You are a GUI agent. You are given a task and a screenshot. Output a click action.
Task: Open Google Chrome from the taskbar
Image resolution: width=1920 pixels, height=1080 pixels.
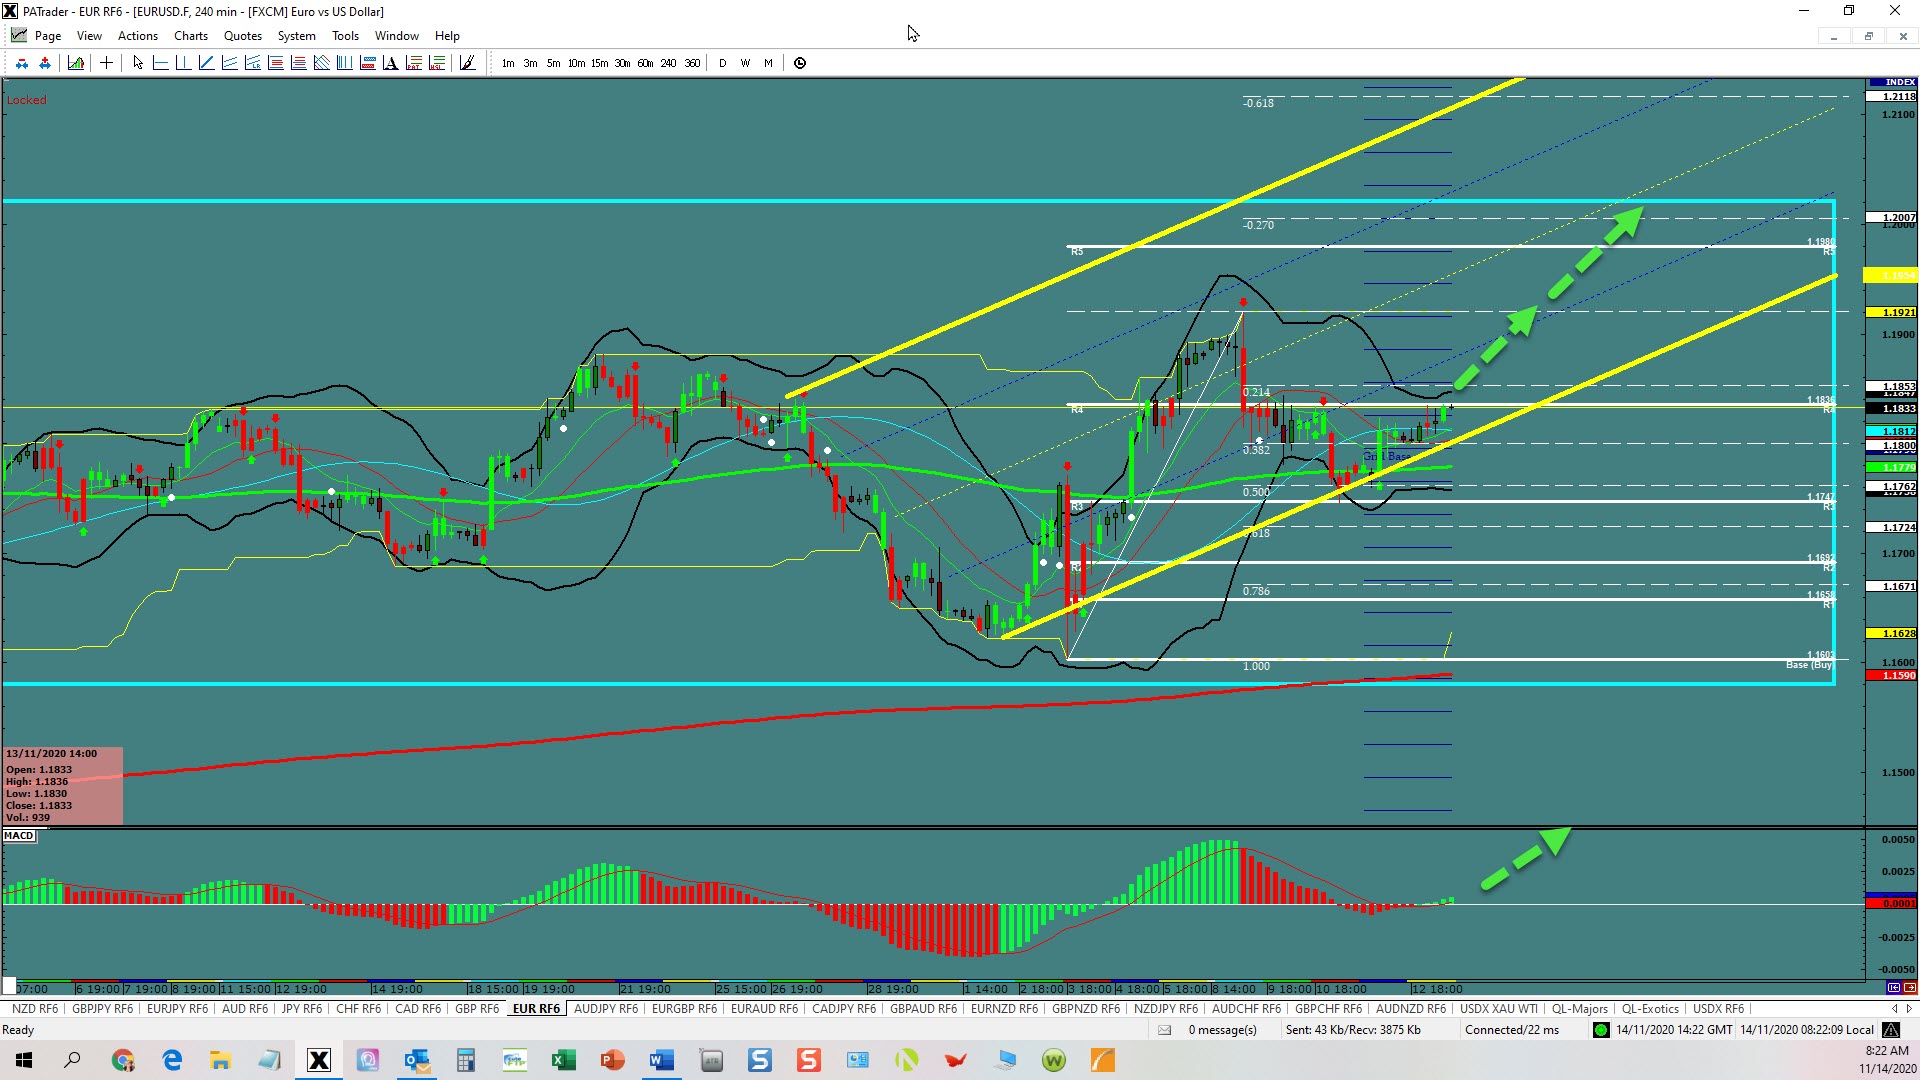123,1060
